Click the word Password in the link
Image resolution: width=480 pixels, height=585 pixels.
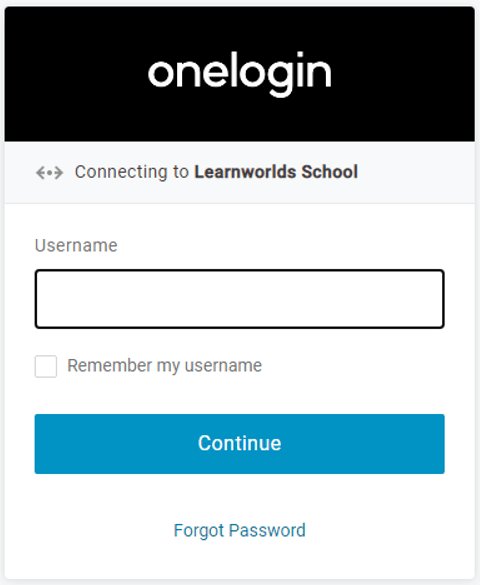click(x=267, y=530)
